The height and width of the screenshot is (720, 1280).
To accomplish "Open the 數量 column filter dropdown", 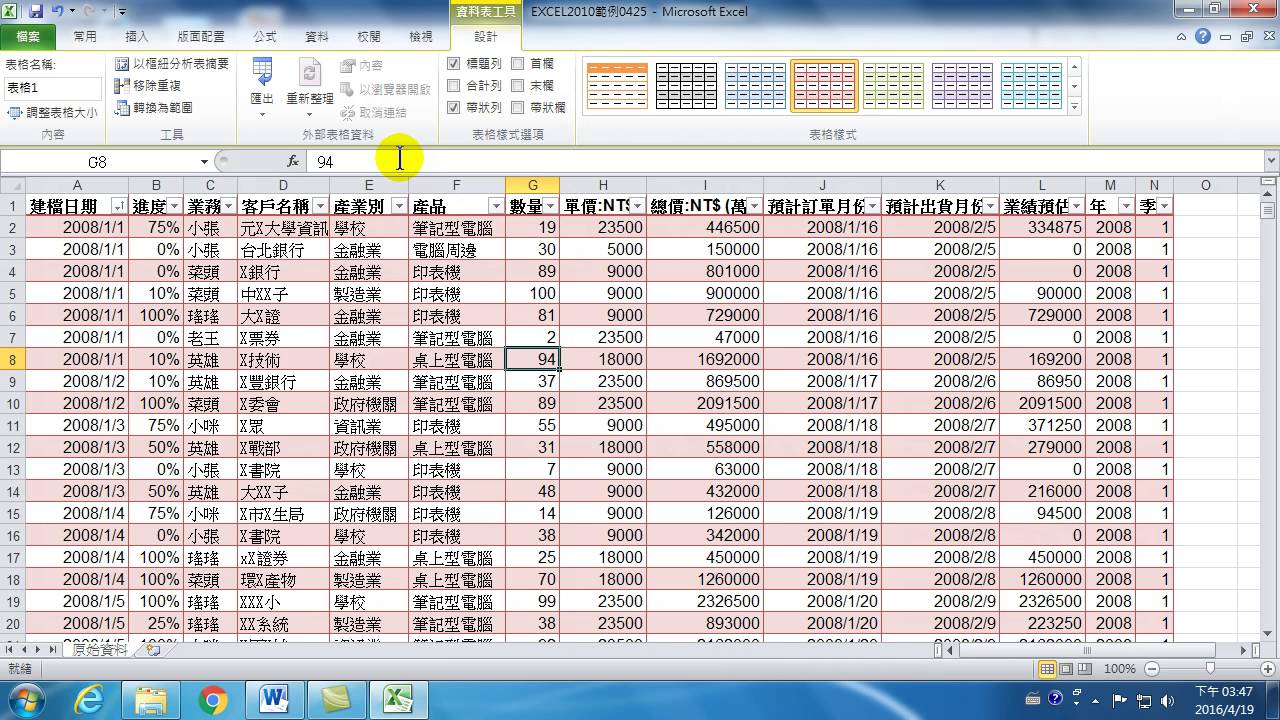I will point(550,206).
